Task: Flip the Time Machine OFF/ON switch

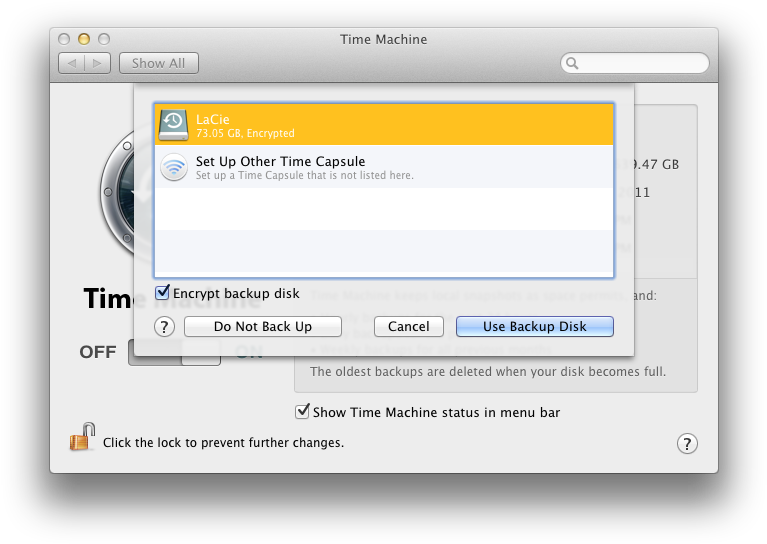Action: pos(174,352)
